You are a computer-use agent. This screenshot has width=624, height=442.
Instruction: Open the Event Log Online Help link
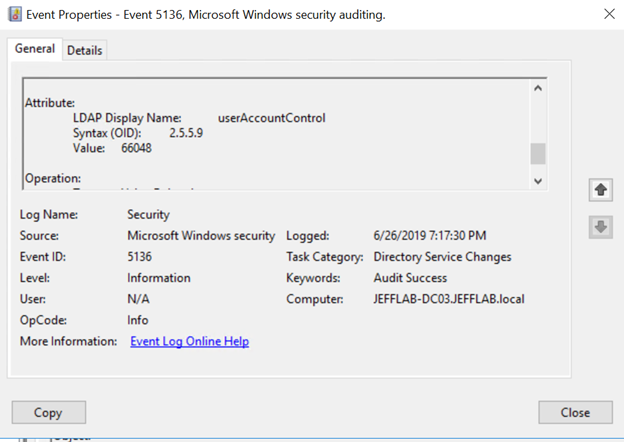pyautogui.click(x=189, y=342)
